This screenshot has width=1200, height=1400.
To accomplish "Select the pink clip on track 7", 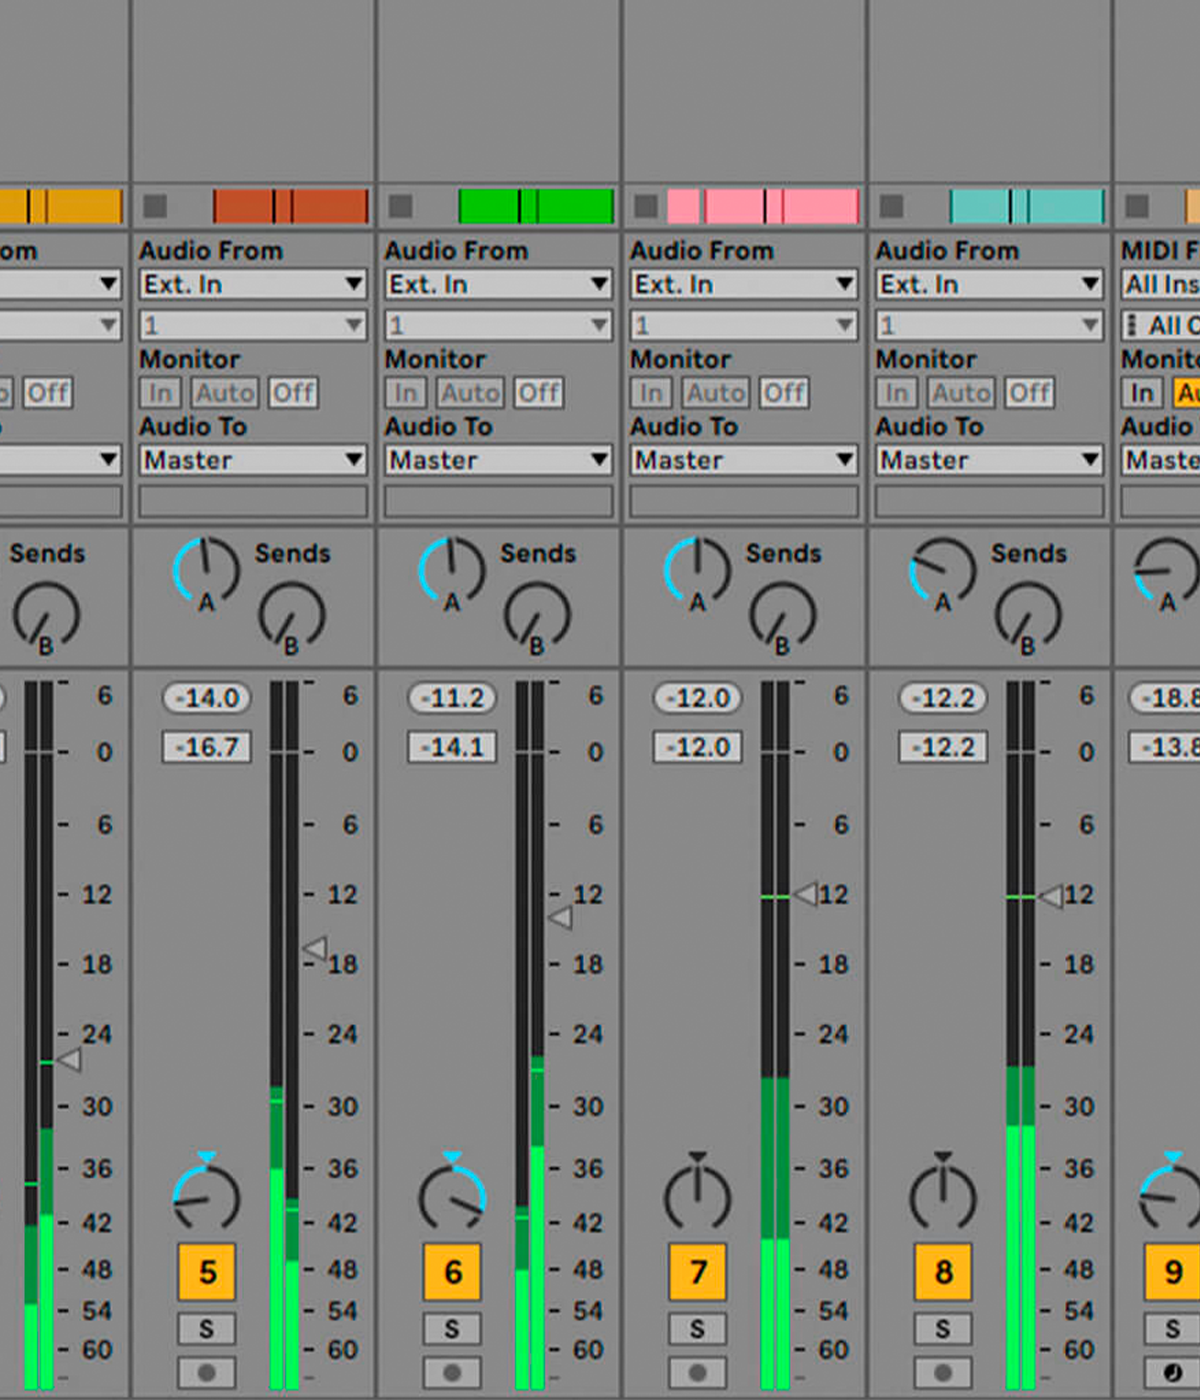I will click(762, 206).
